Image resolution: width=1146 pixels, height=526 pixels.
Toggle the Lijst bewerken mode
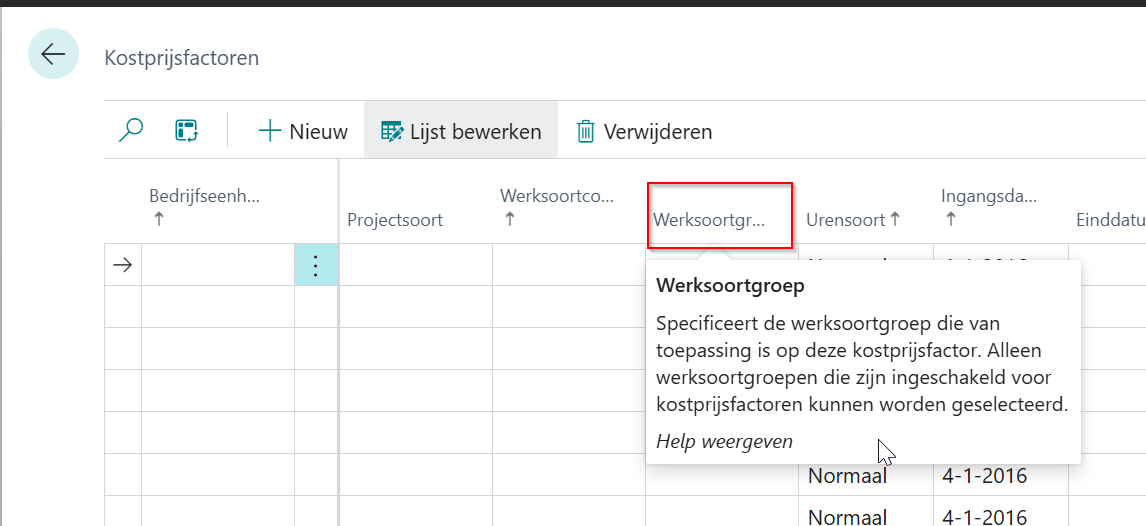(461, 131)
